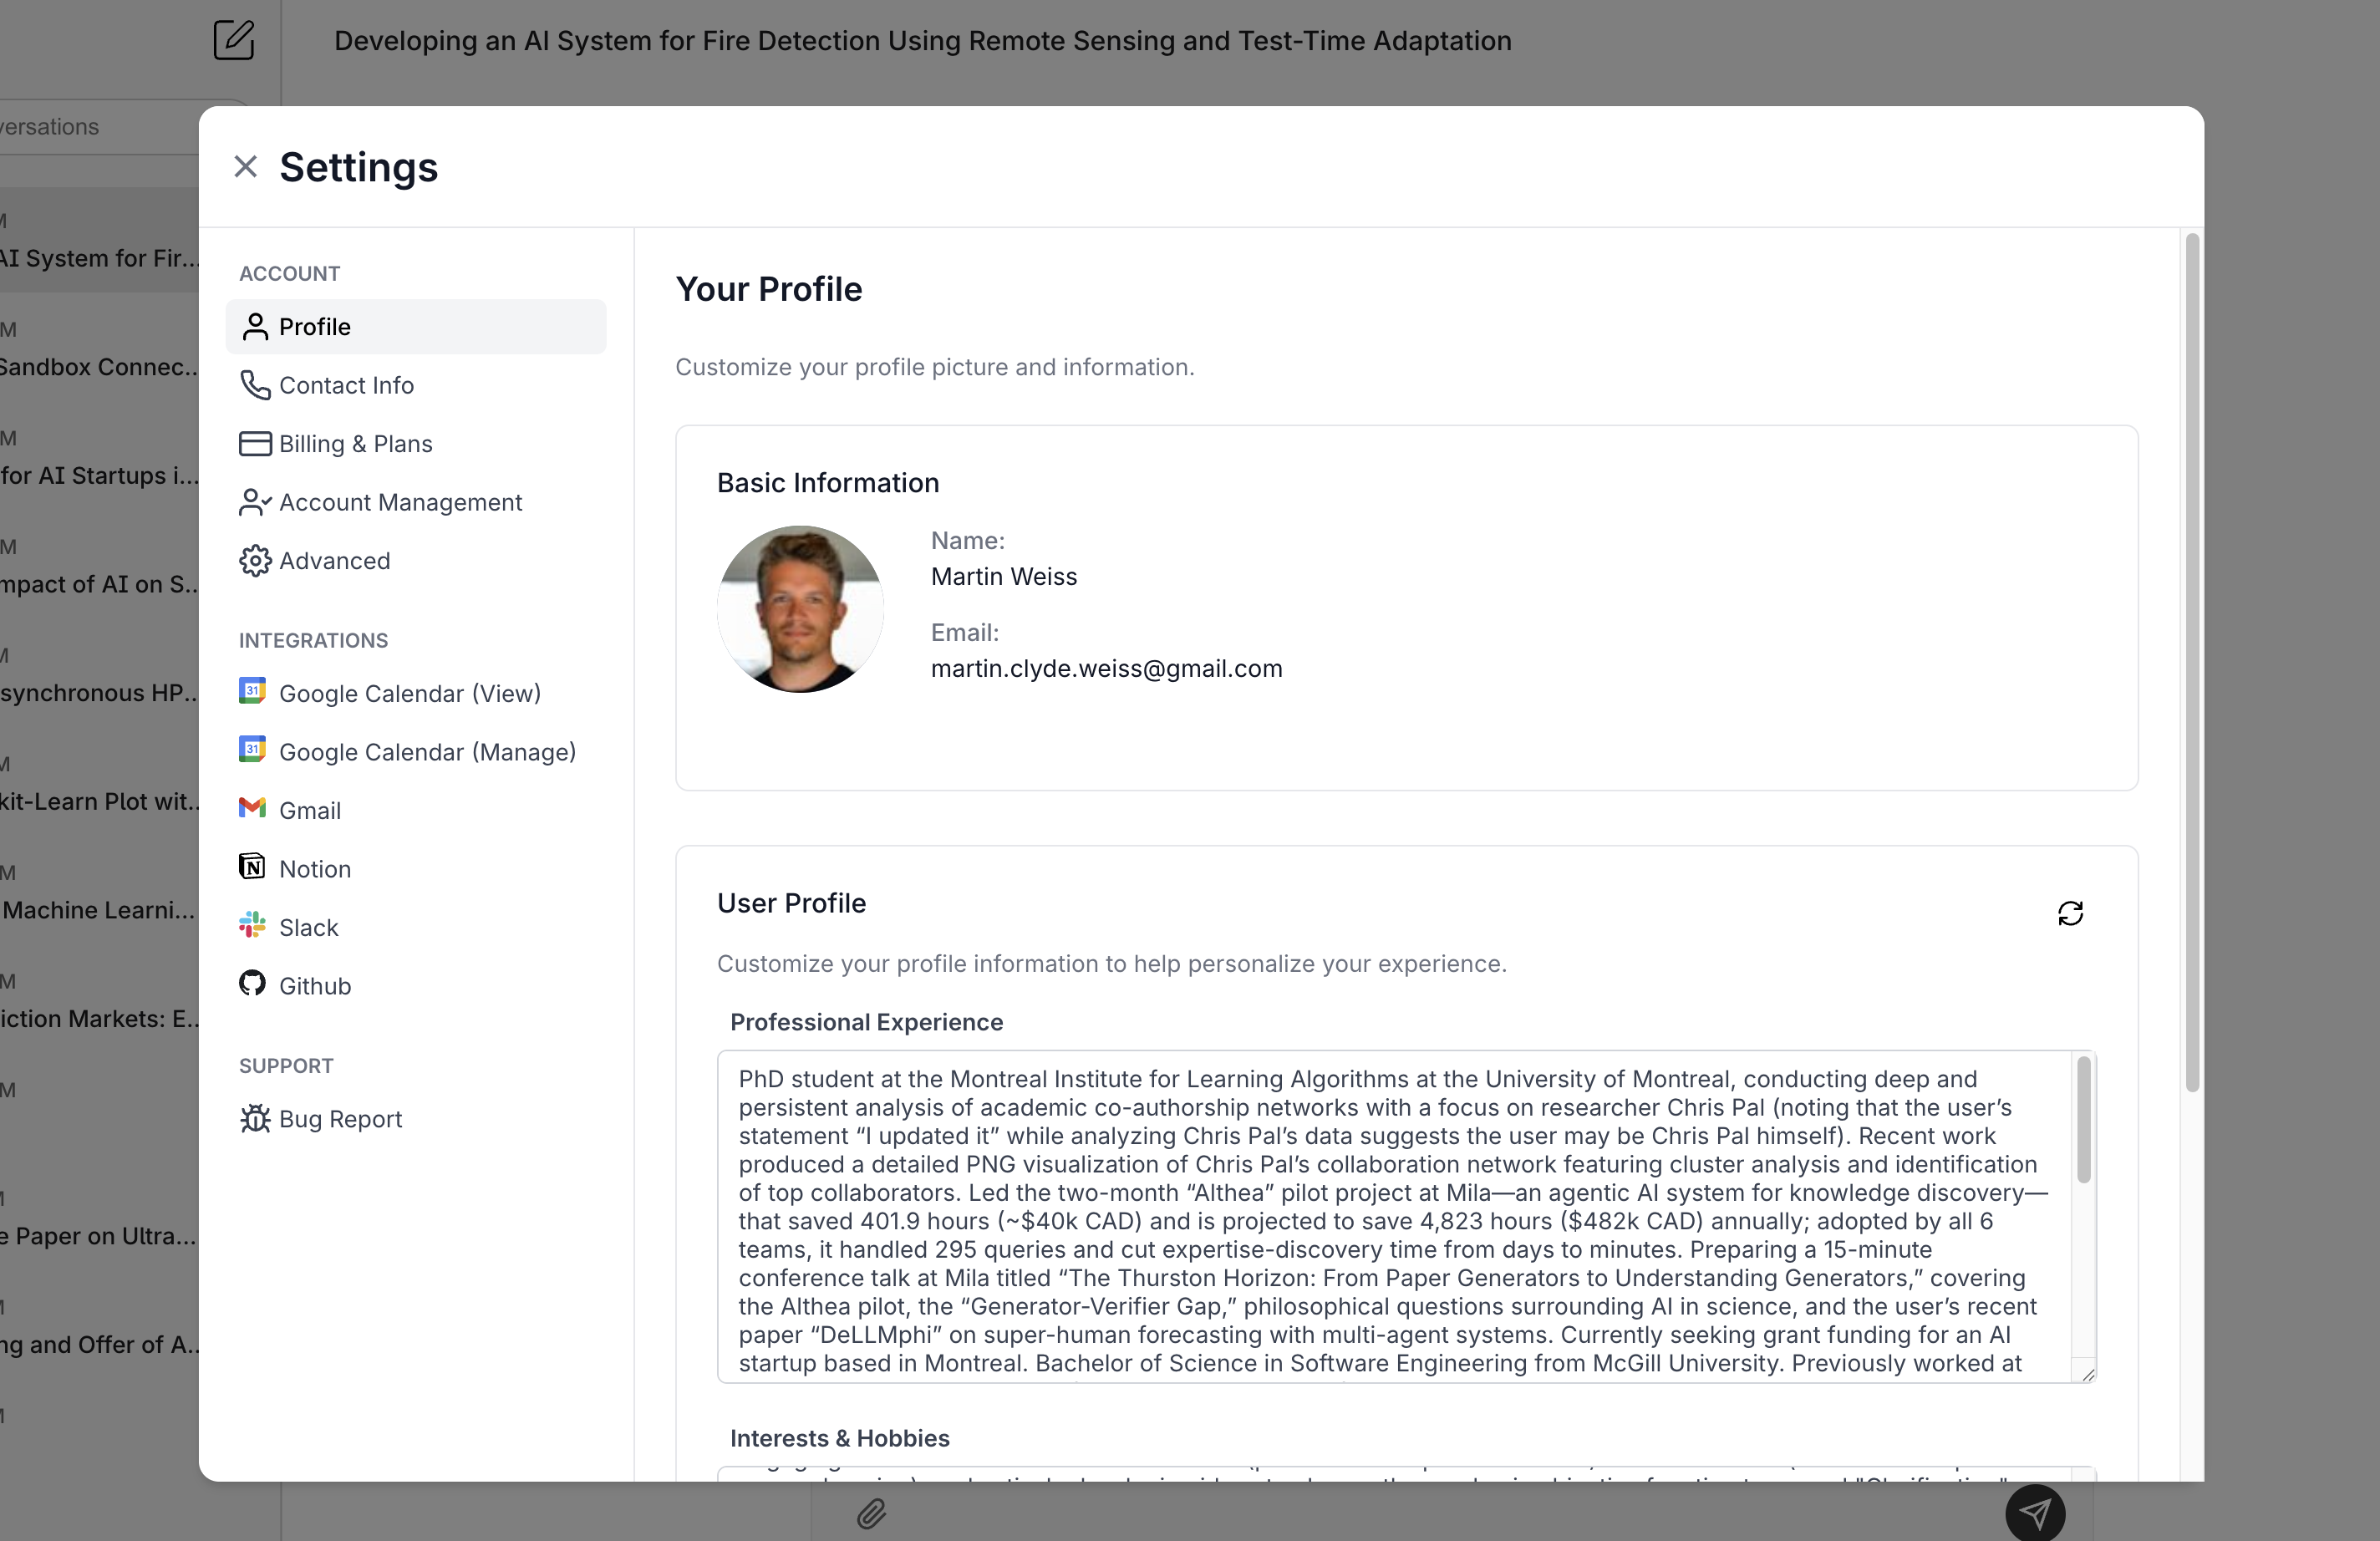The width and height of the screenshot is (2380, 1541).
Task: Click the new chat compose icon
Action: 234,40
